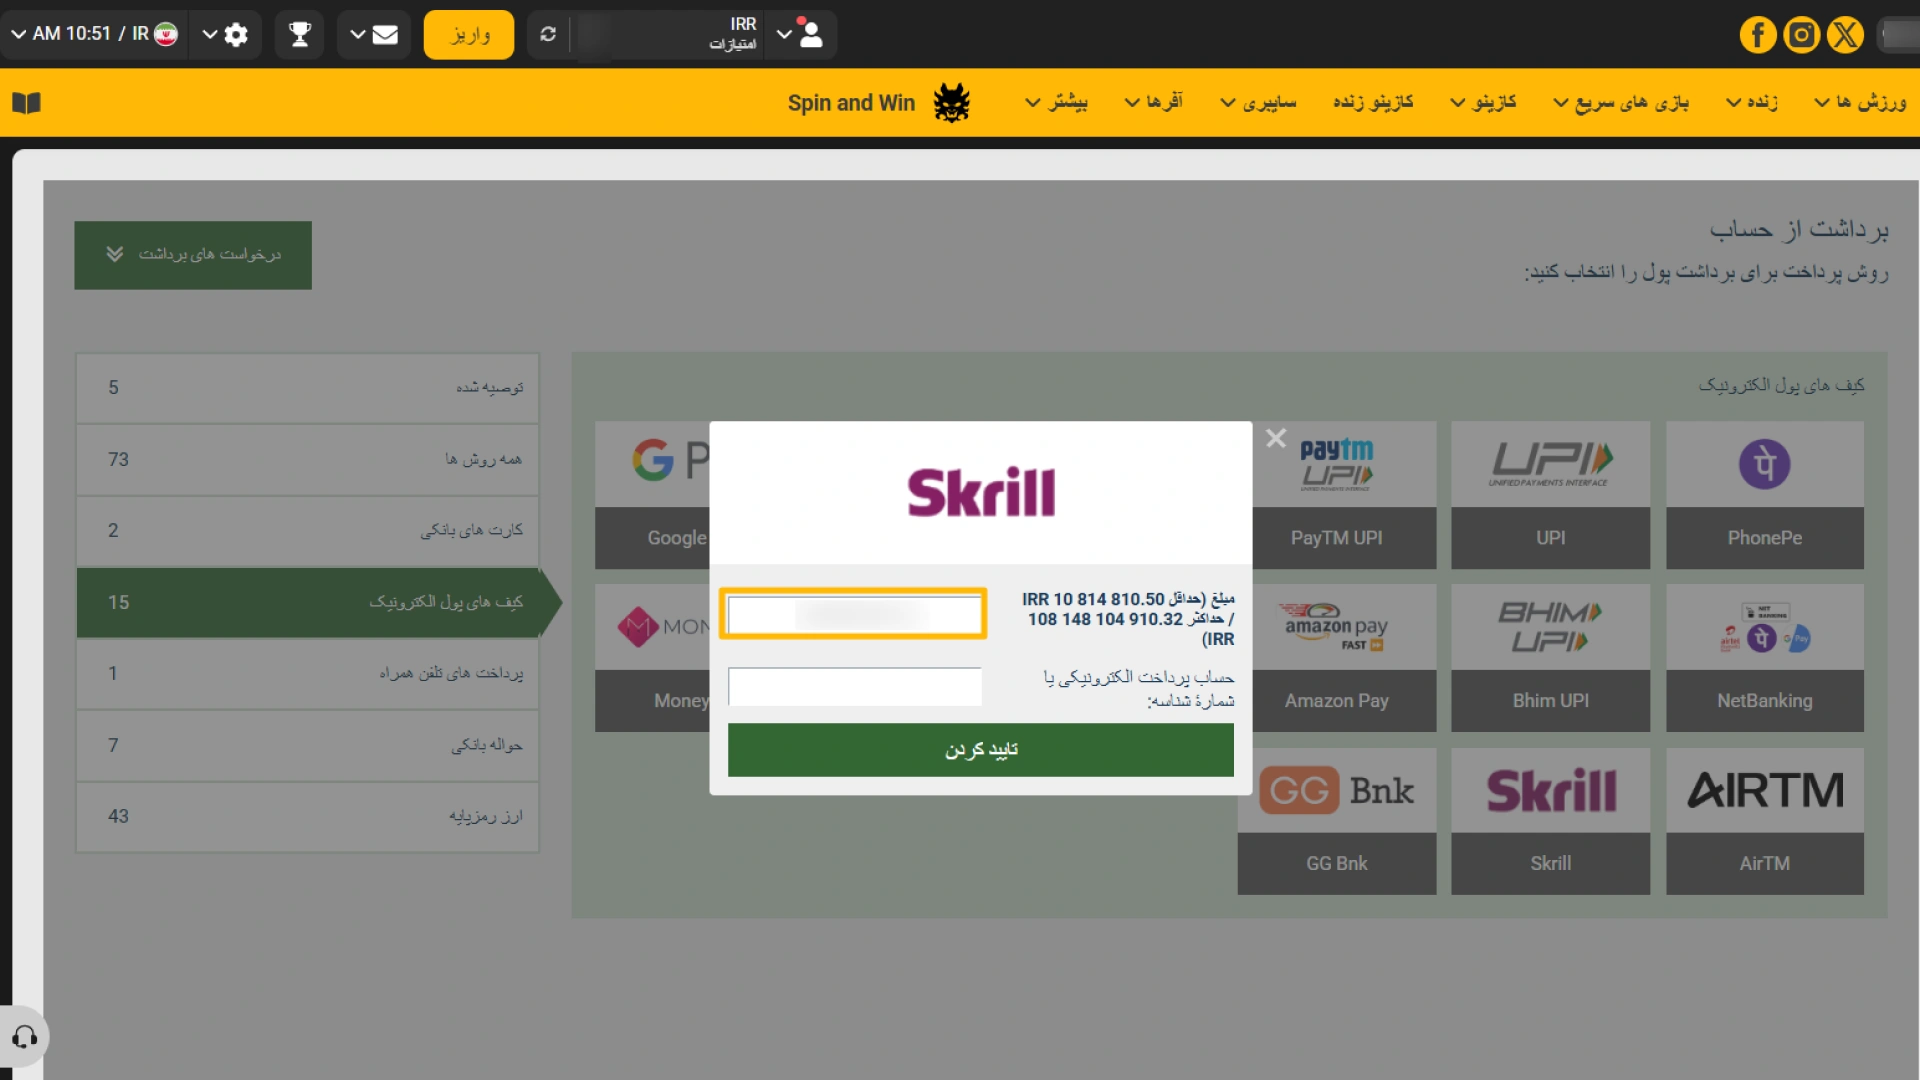
Task: Choose Google Pay payment method tile
Action: click(x=652, y=495)
